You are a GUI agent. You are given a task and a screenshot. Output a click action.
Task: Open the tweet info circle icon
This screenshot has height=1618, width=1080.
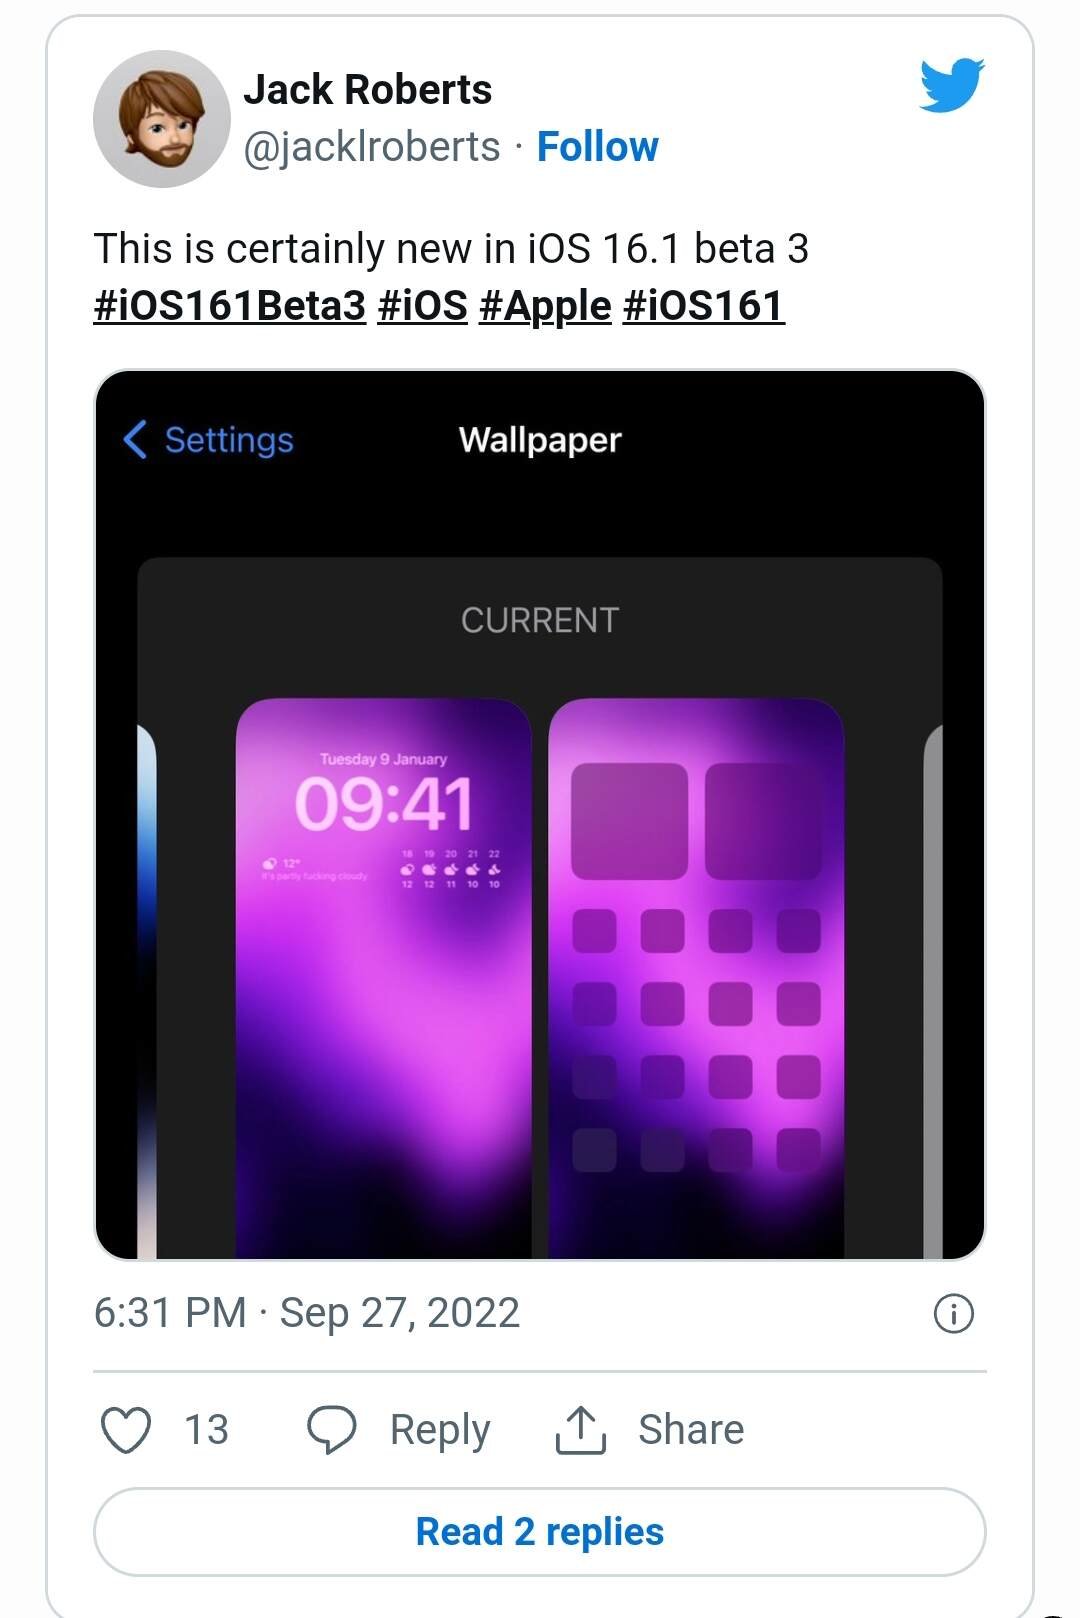(953, 1313)
